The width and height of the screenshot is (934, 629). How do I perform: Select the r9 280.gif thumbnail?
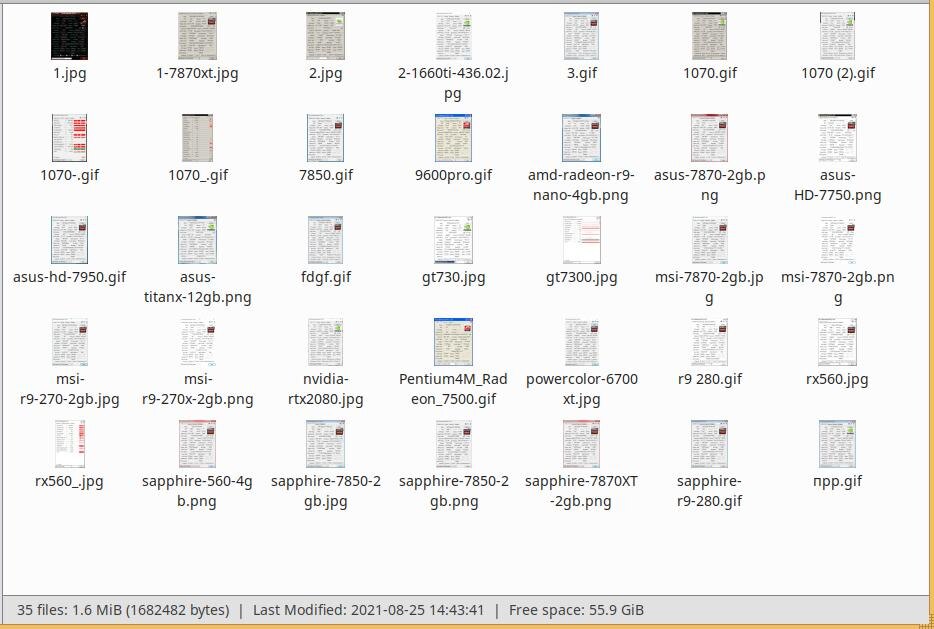click(709, 341)
